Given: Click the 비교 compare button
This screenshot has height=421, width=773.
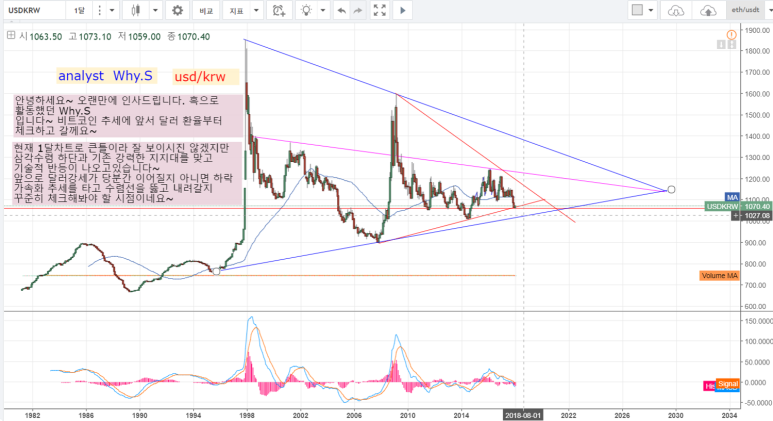Looking at the screenshot, I should [x=206, y=10].
